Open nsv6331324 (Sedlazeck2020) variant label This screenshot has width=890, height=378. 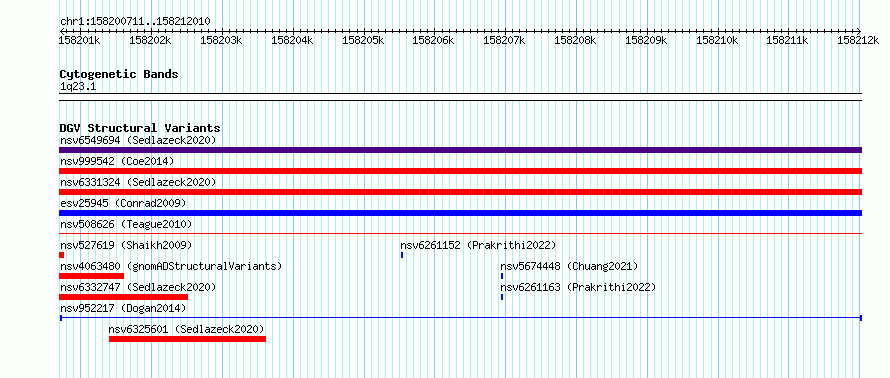[x=138, y=182]
